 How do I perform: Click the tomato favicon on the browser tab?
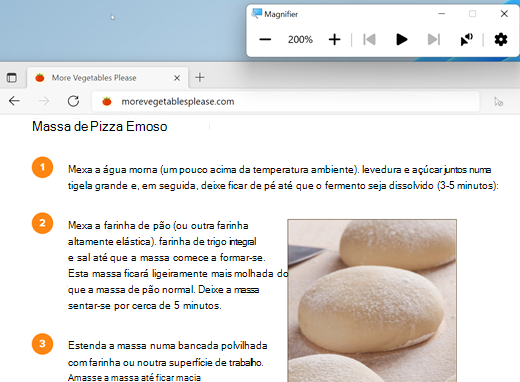tap(40, 78)
